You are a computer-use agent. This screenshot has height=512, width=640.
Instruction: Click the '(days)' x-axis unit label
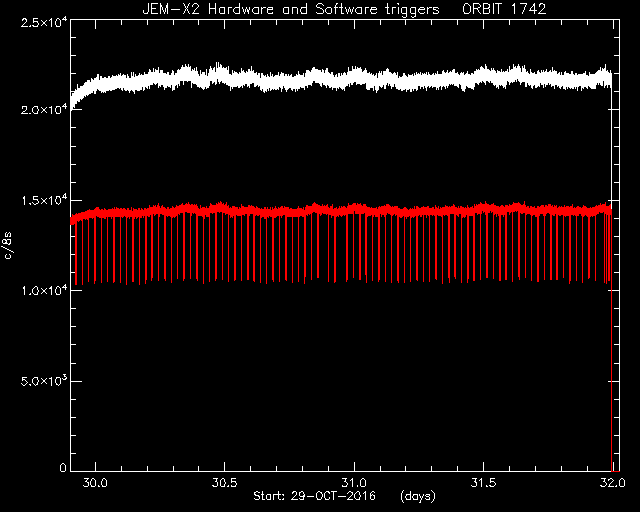(x=418, y=496)
